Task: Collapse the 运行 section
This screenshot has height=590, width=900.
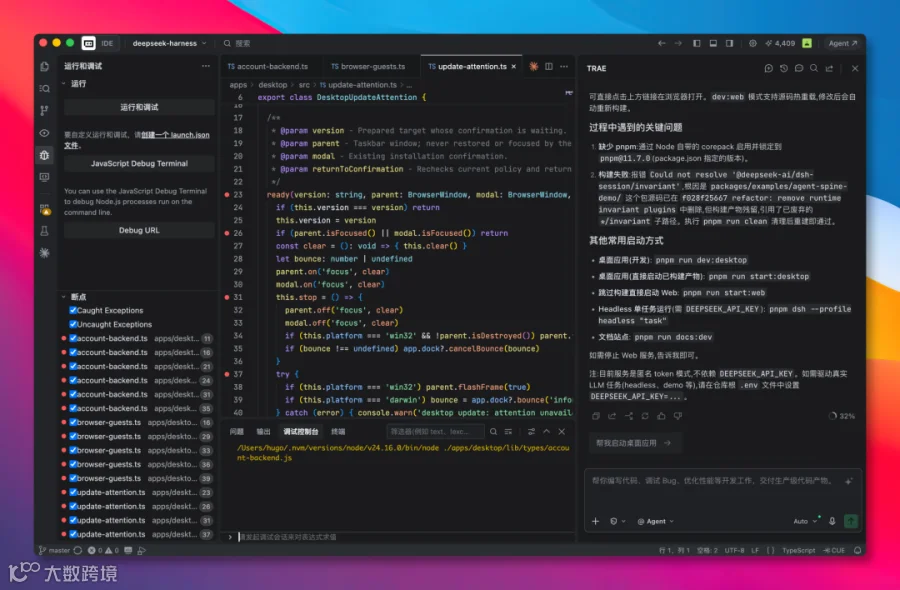Action: [63, 84]
